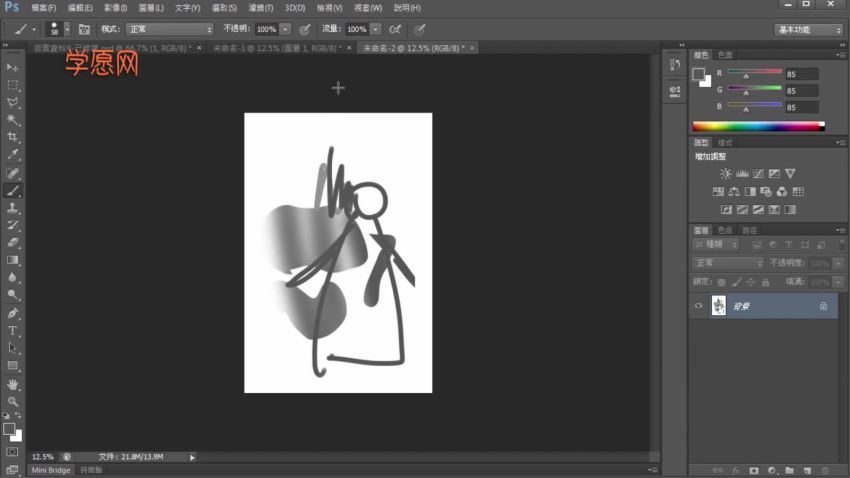850x478 pixels.
Task: Open the 視窗(W) menu
Action: [x=368, y=8]
